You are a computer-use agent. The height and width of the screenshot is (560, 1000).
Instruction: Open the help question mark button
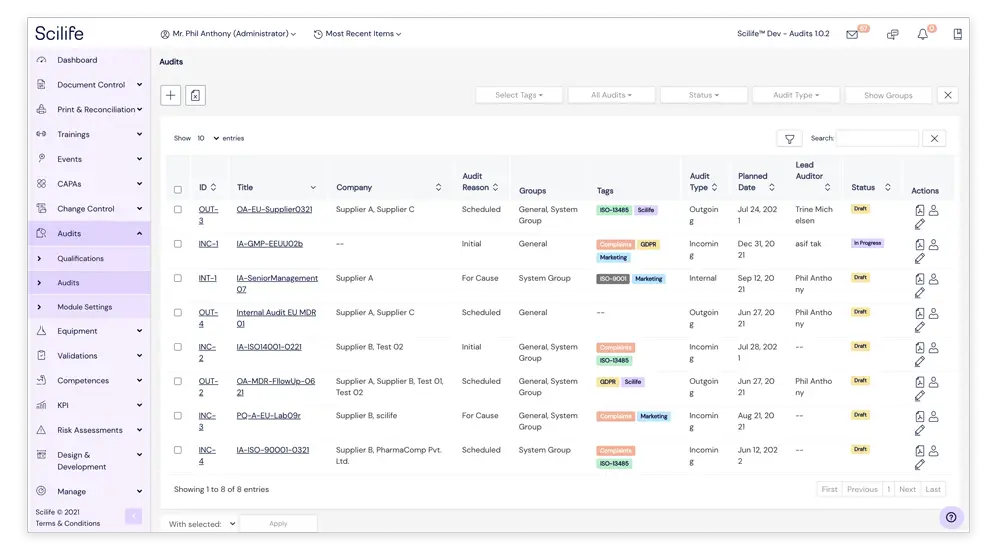[x=951, y=517]
